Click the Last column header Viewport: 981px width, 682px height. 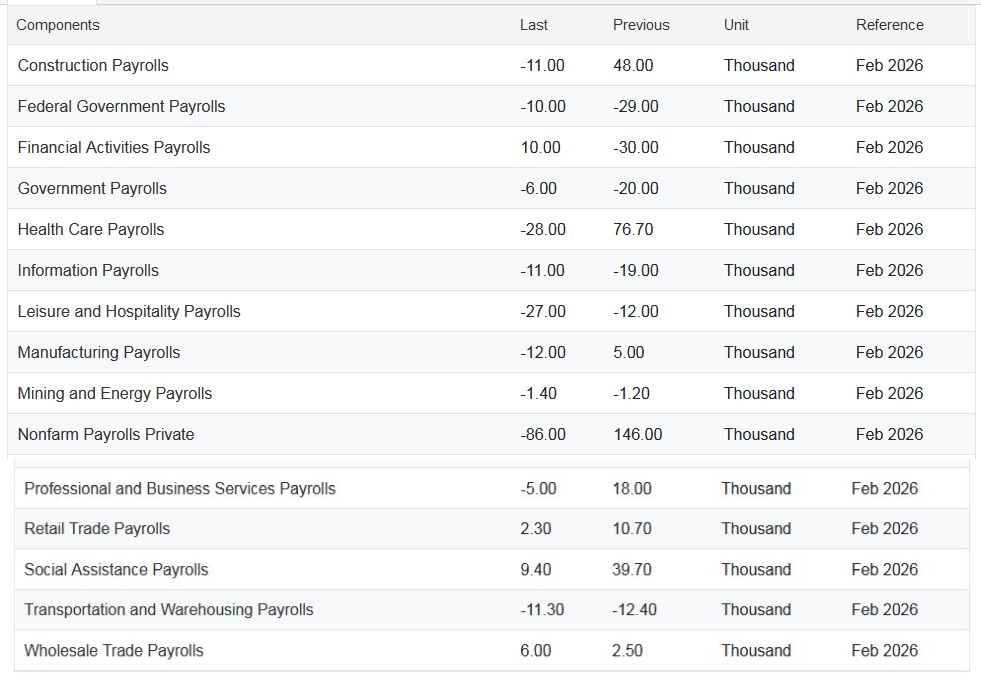pyautogui.click(x=534, y=25)
